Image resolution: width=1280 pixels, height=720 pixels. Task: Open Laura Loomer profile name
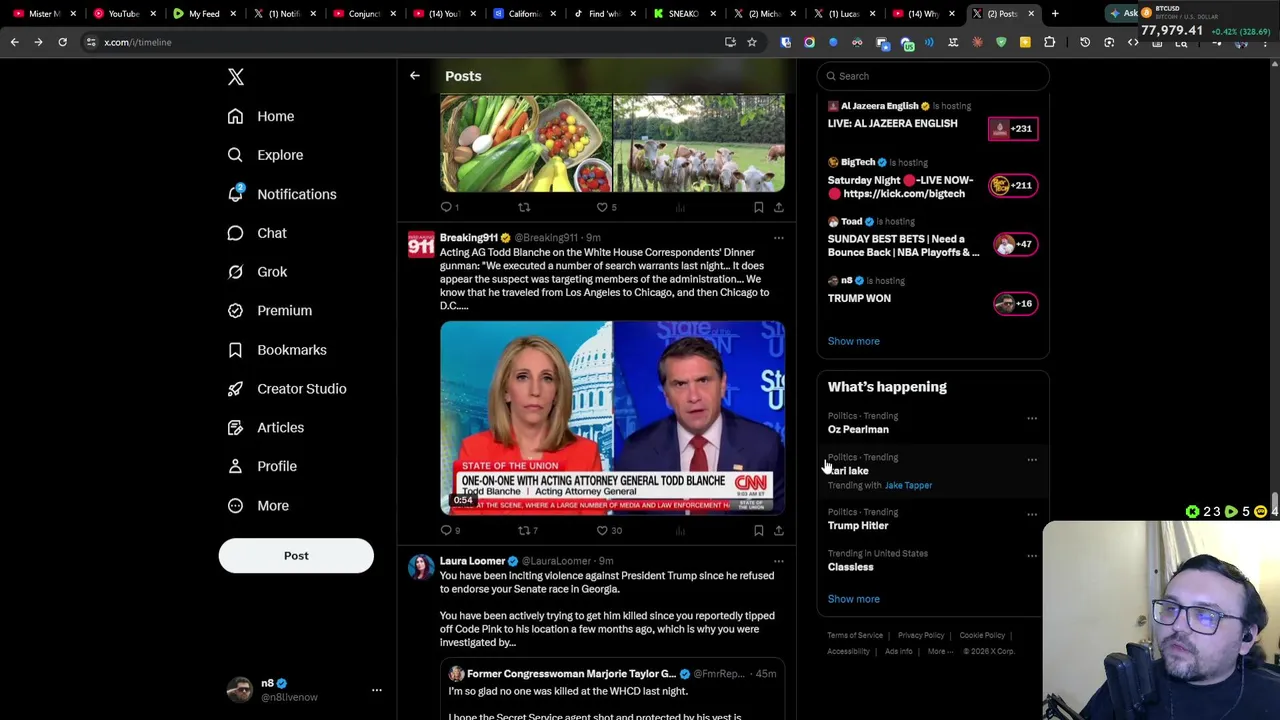pos(472,561)
